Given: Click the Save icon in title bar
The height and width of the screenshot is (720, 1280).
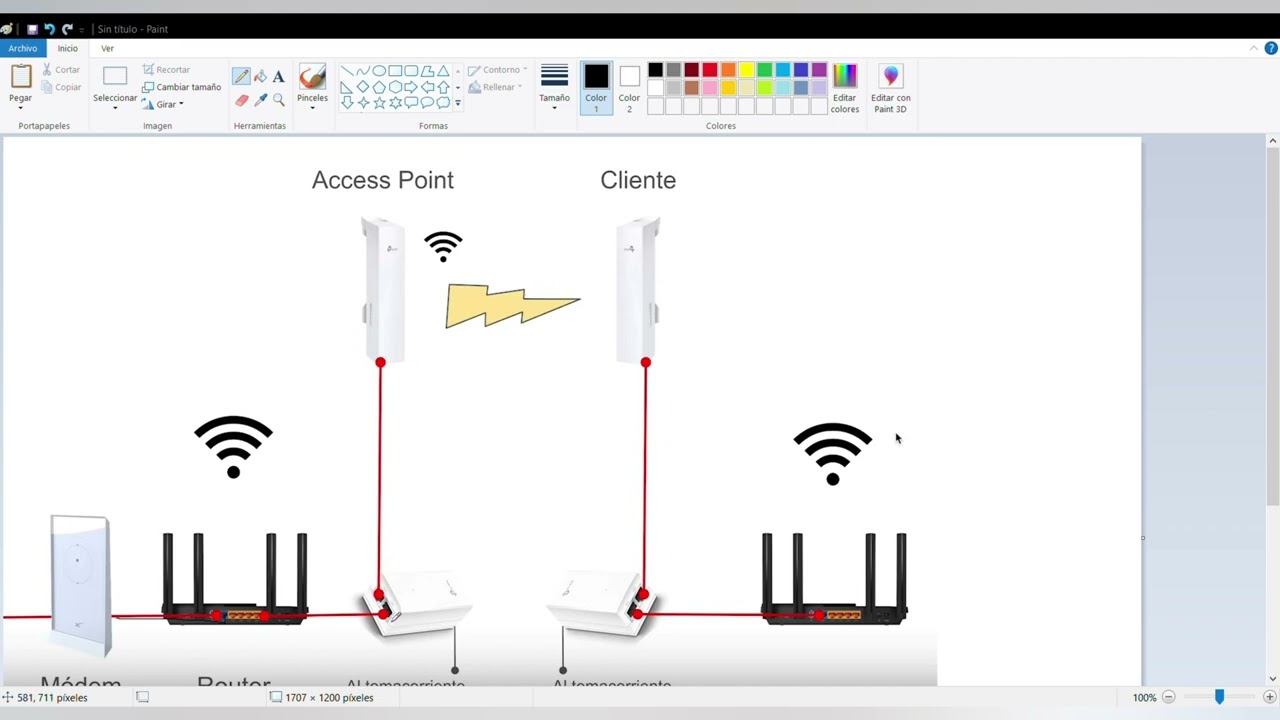Looking at the screenshot, I should tap(32, 29).
